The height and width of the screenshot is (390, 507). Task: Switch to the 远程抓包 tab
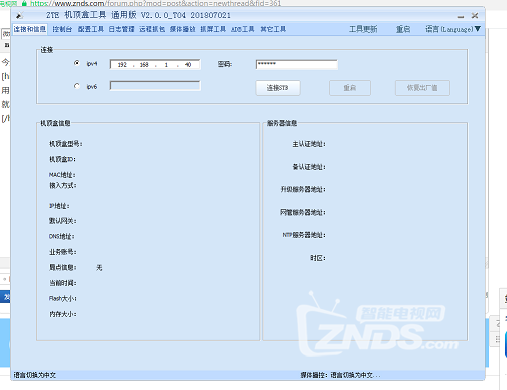click(x=152, y=29)
